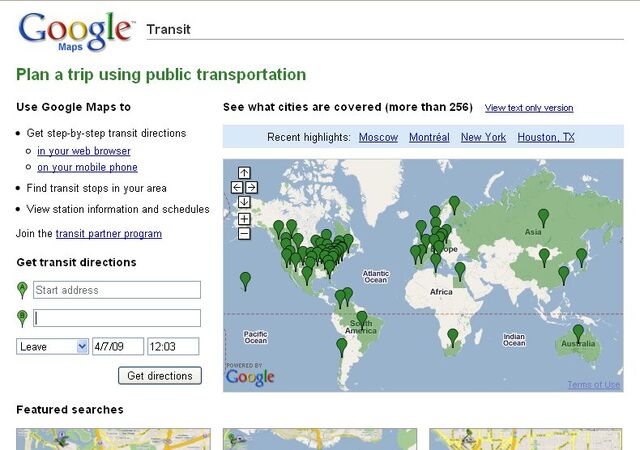Select the pin in northern Asia above the Asia label
640x450 pixels.
(543, 218)
